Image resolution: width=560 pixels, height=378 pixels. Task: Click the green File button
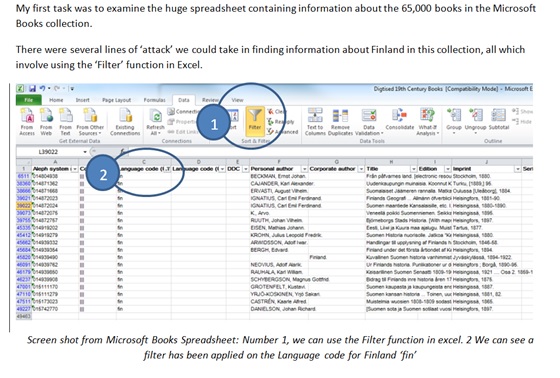click(29, 100)
